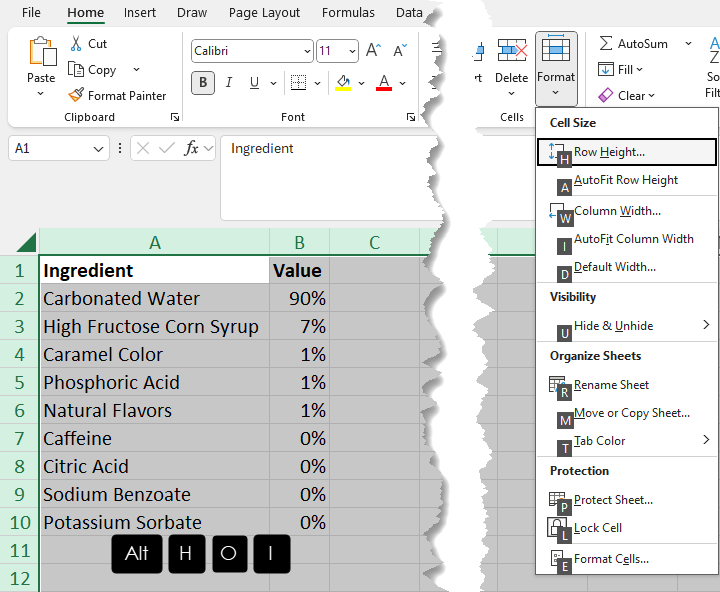
Task: Open Font group dialog launcher
Action: coord(411,117)
